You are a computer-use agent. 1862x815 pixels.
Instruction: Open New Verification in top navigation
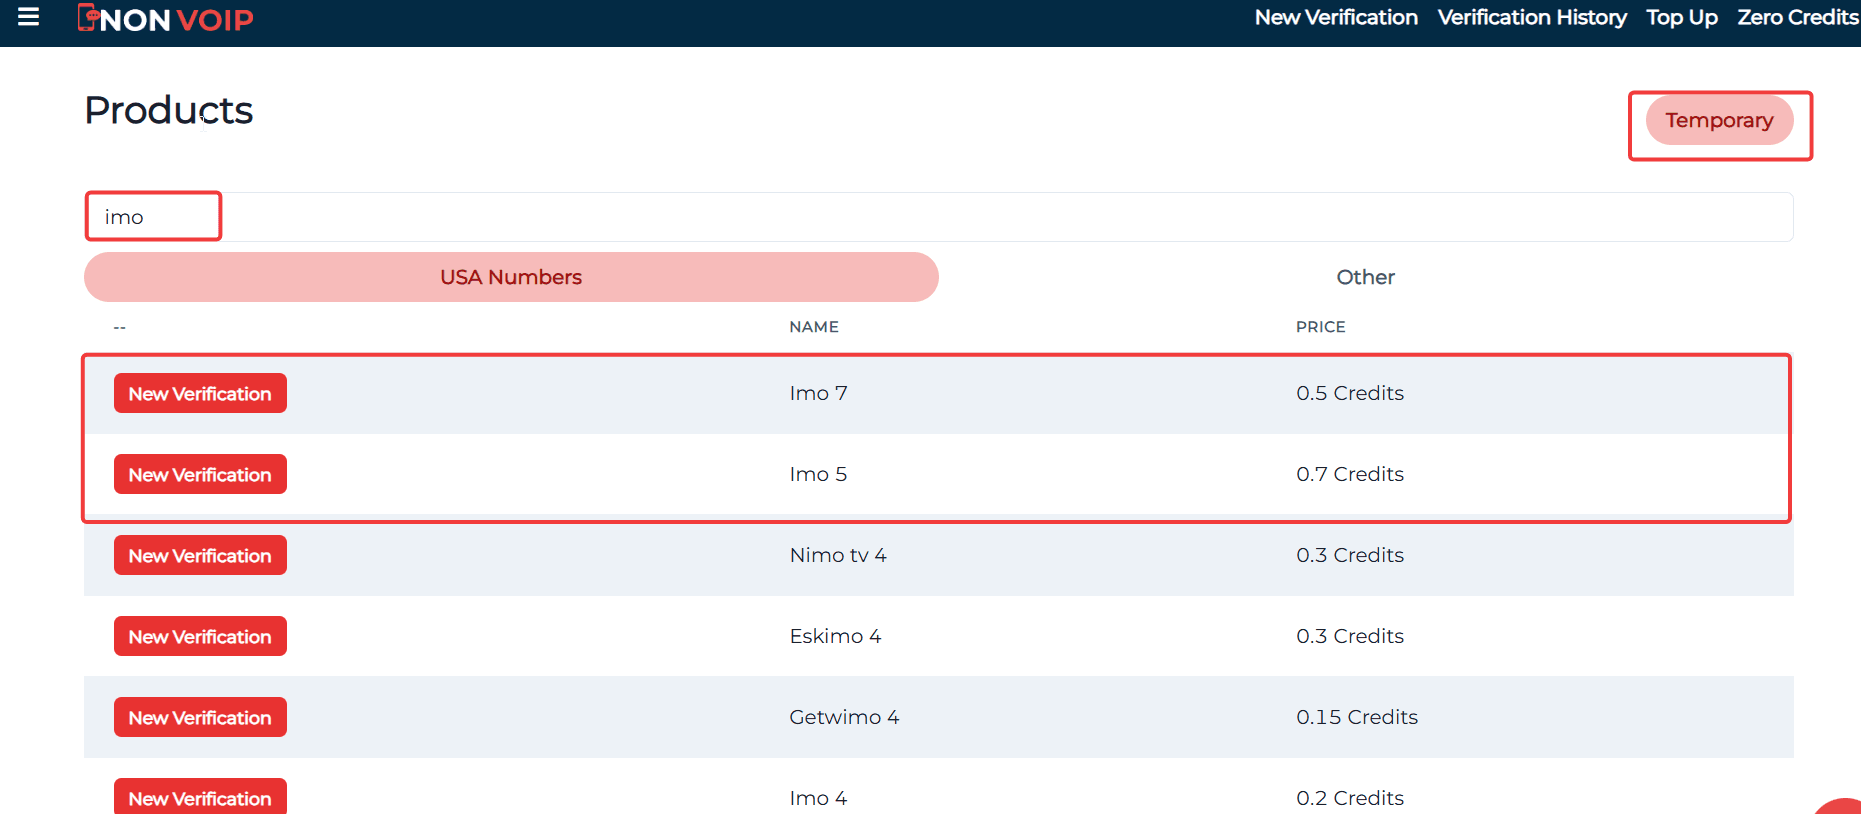click(1336, 17)
